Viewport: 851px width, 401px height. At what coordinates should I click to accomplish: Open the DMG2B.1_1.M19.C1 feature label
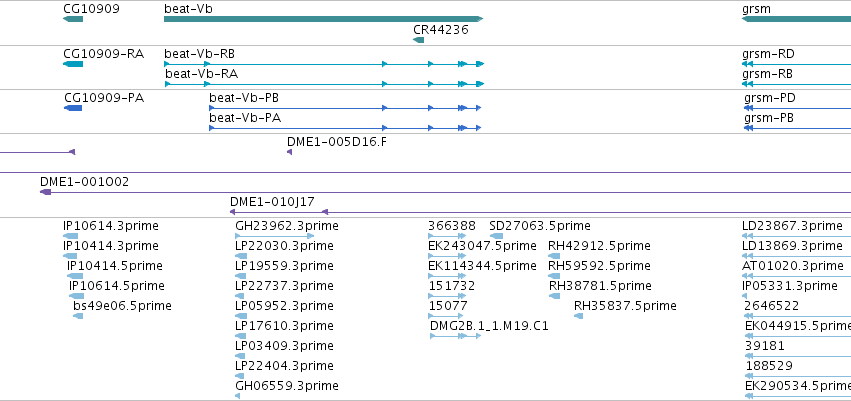[x=489, y=326]
